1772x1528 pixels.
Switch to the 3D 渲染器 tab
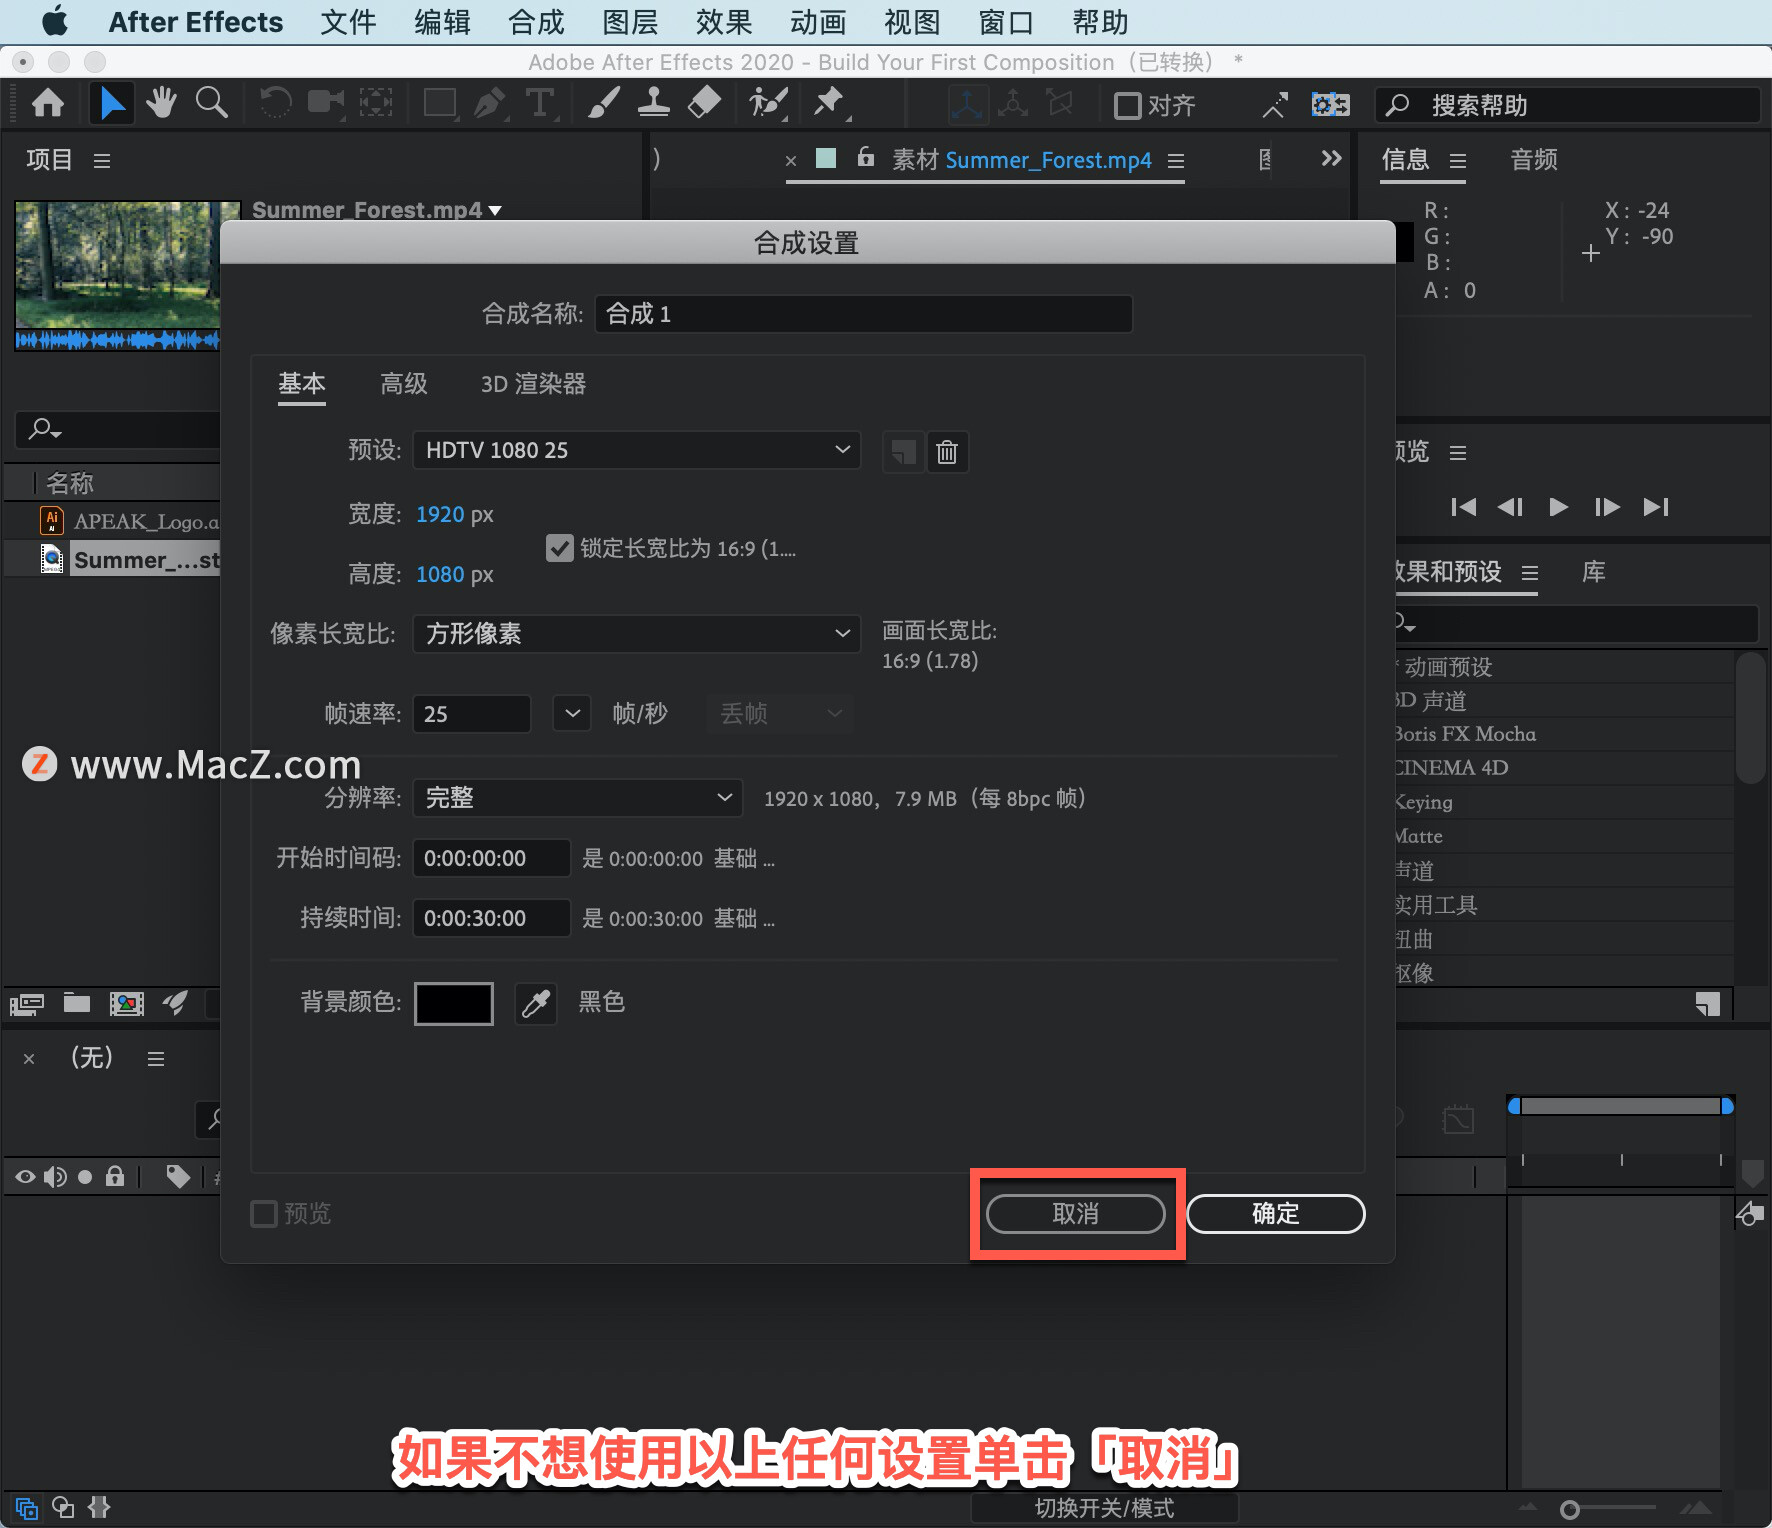(533, 384)
